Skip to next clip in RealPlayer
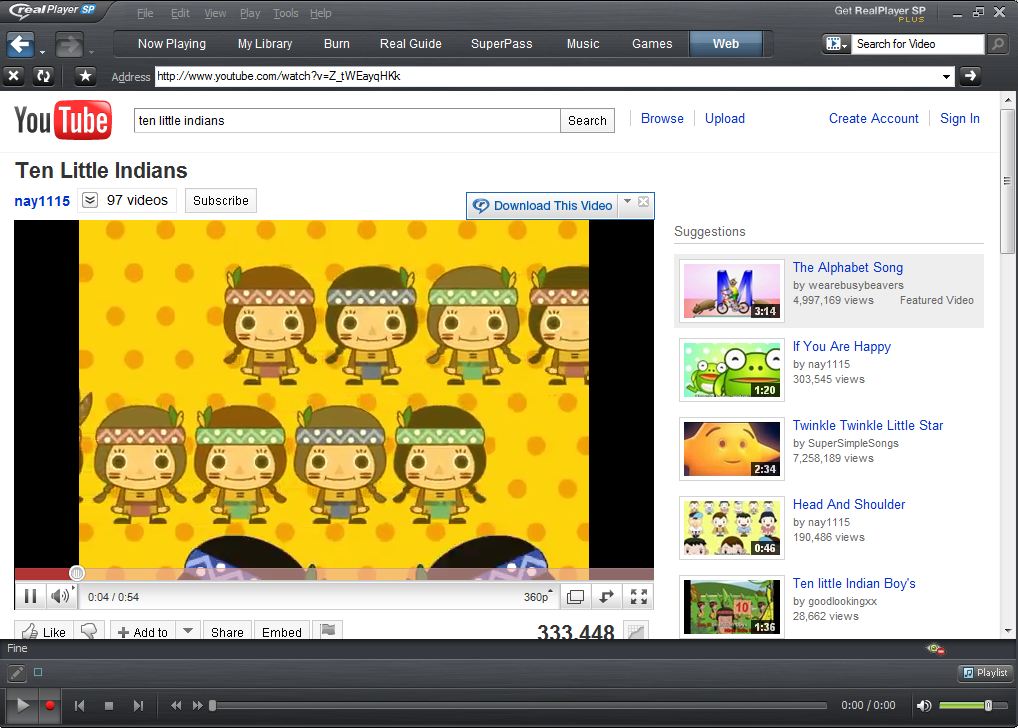The height and width of the screenshot is (728, 1018). 138,705
